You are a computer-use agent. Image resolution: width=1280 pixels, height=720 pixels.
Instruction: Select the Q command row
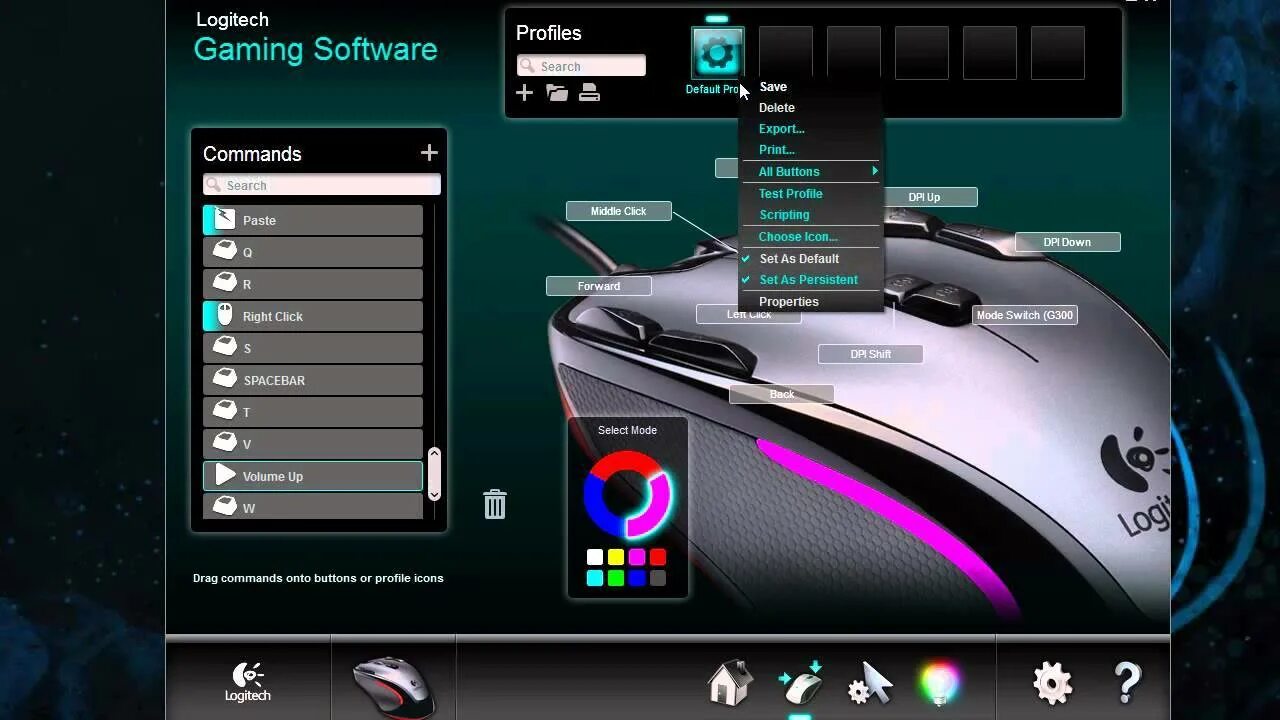click(x=313, y=252)
